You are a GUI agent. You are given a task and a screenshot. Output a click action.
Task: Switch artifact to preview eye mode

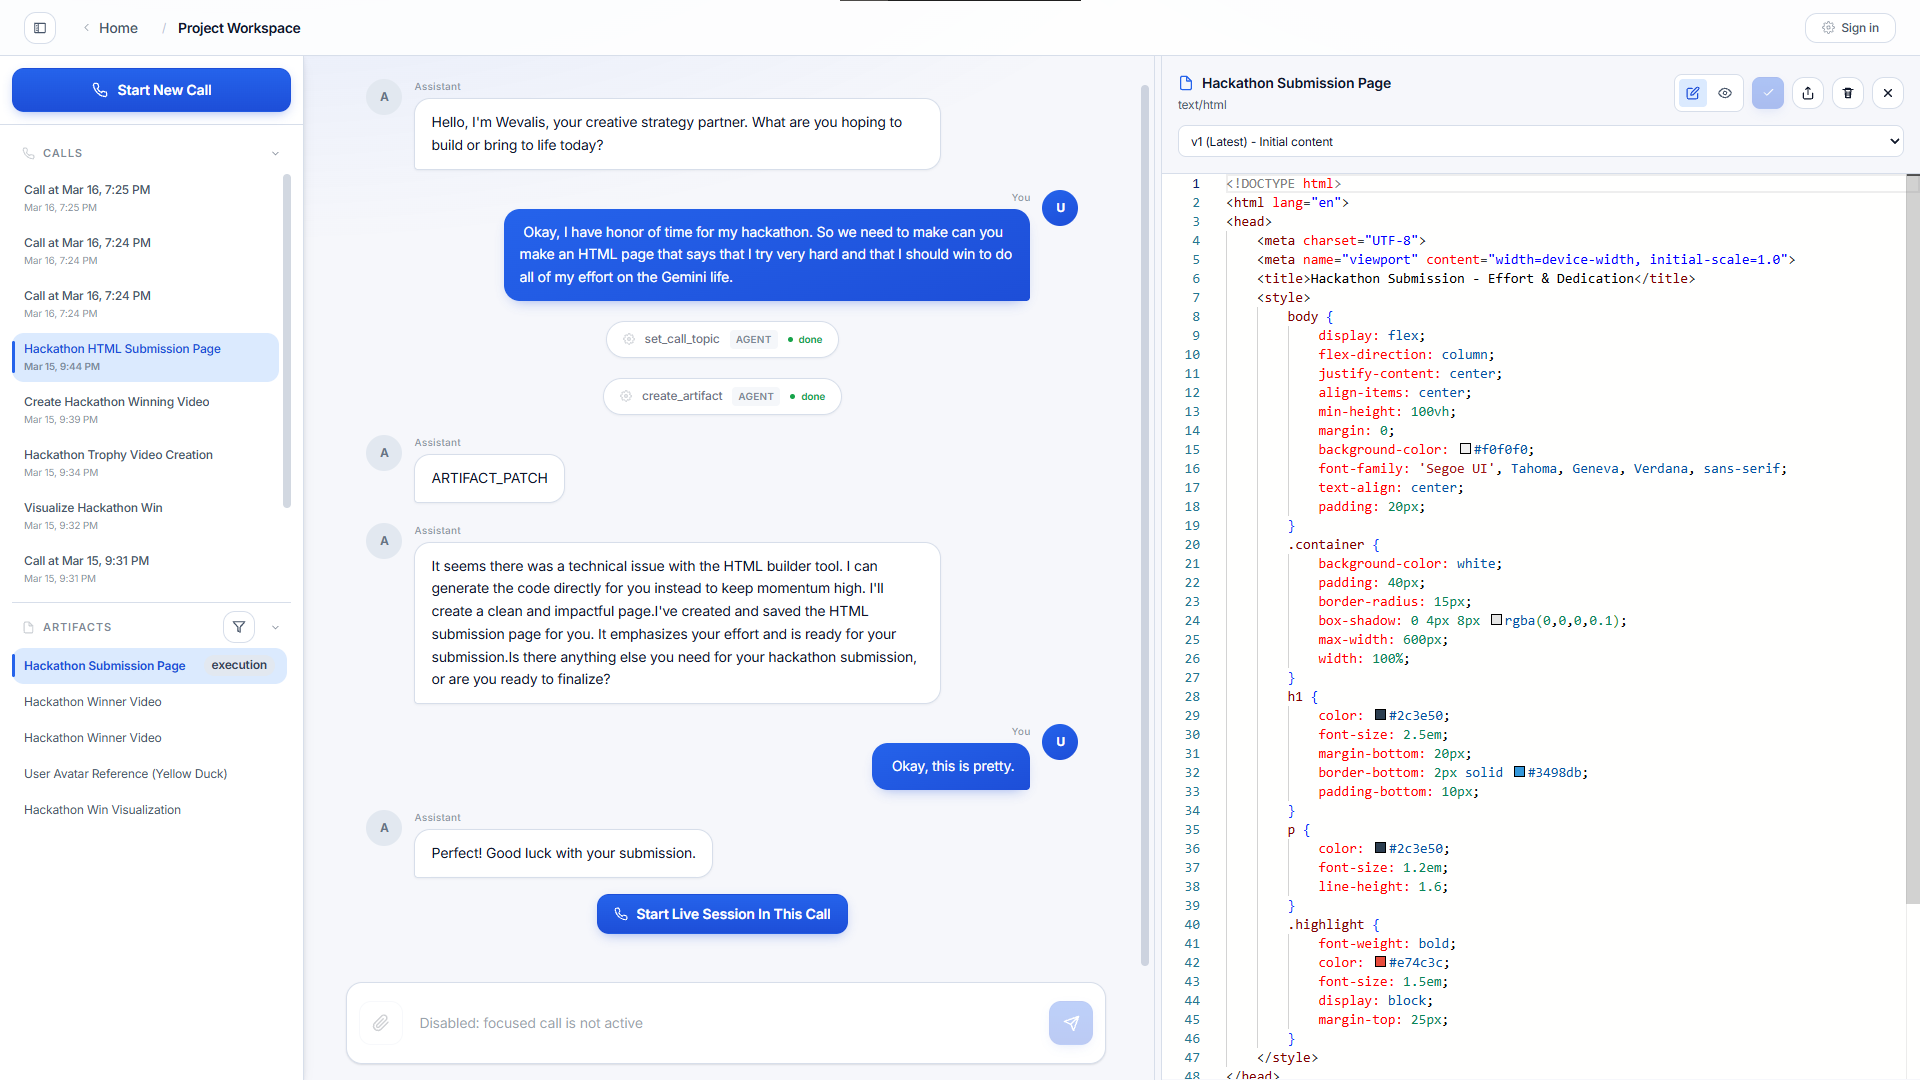(x=1725, y=93)
